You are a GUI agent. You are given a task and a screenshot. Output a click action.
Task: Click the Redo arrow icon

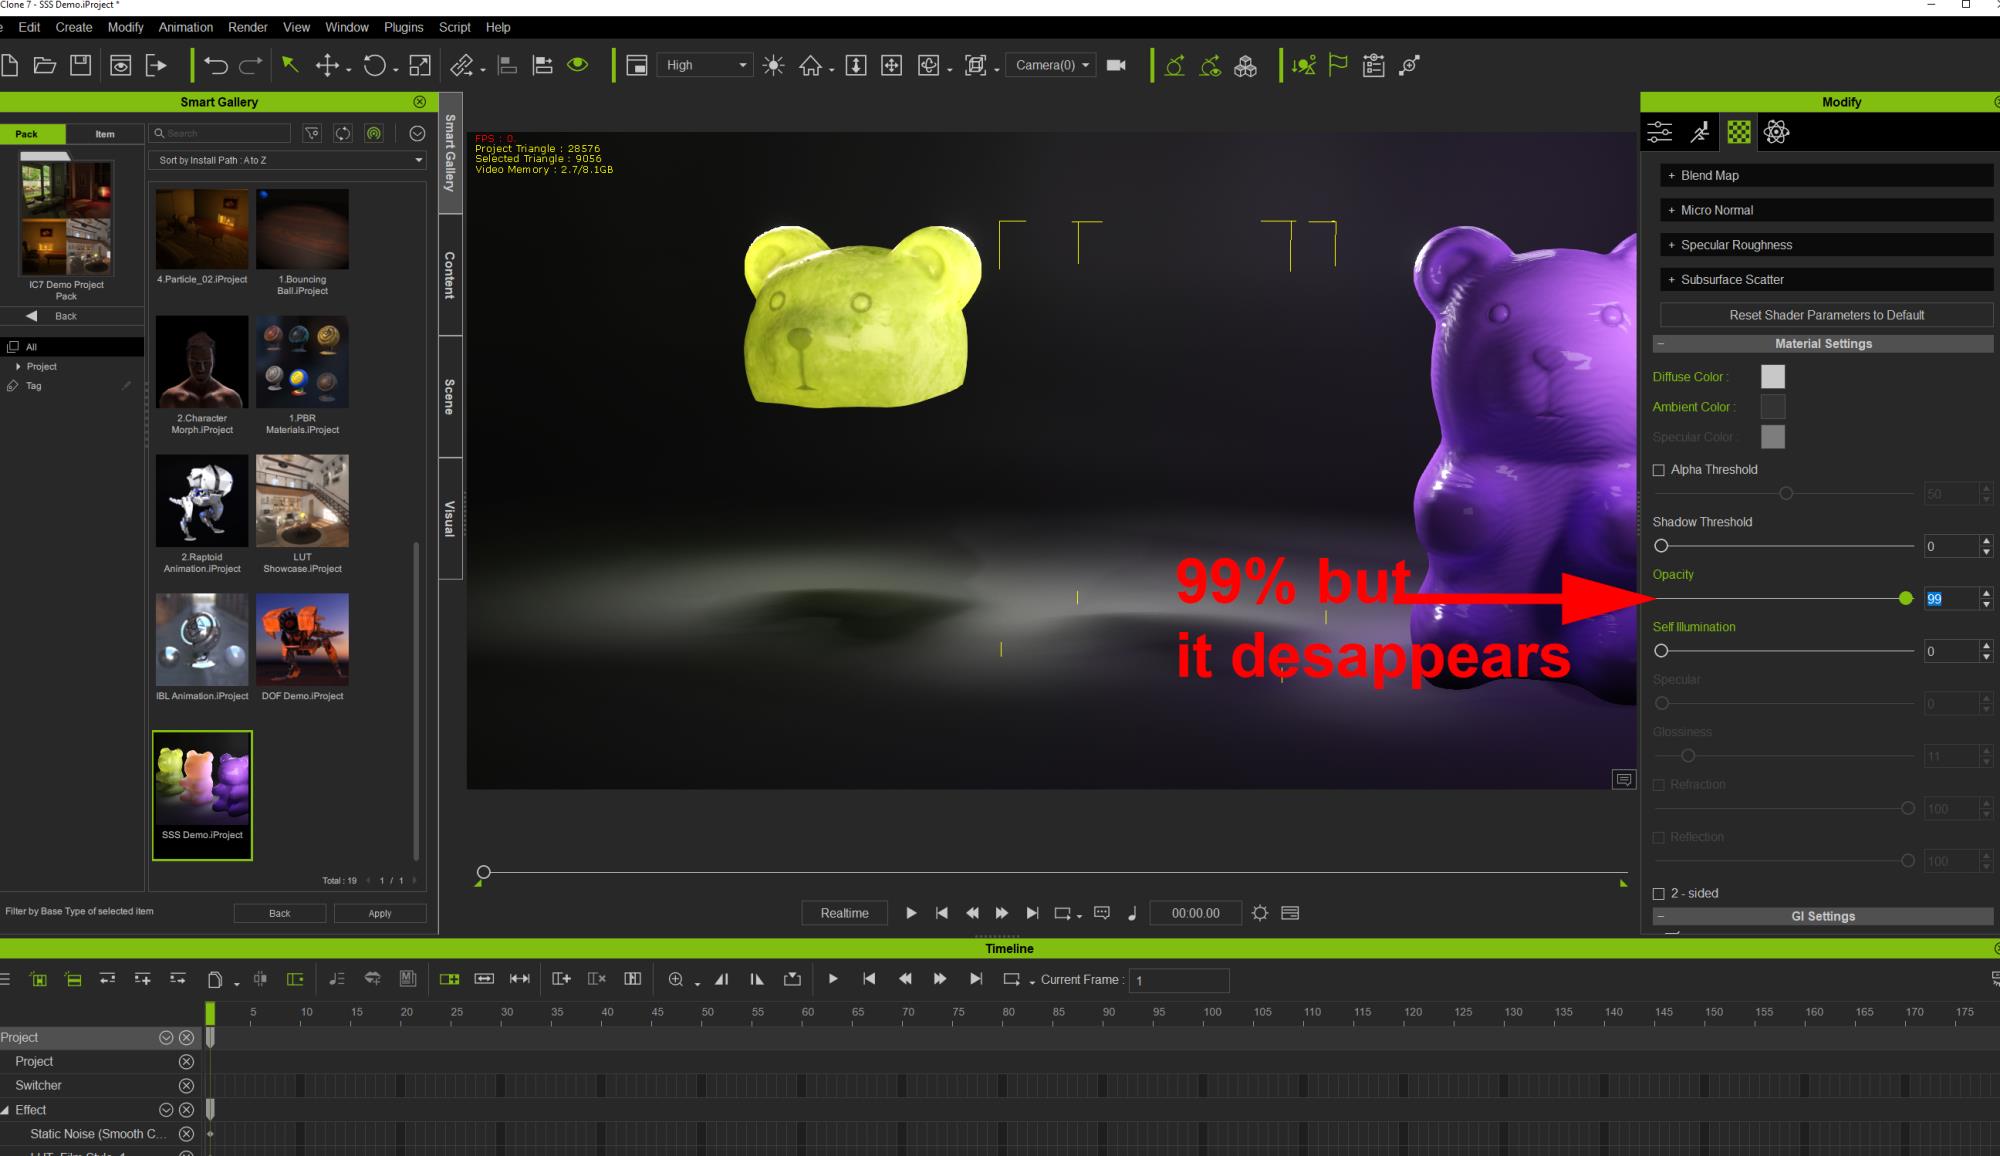click(x=250, y=65)
